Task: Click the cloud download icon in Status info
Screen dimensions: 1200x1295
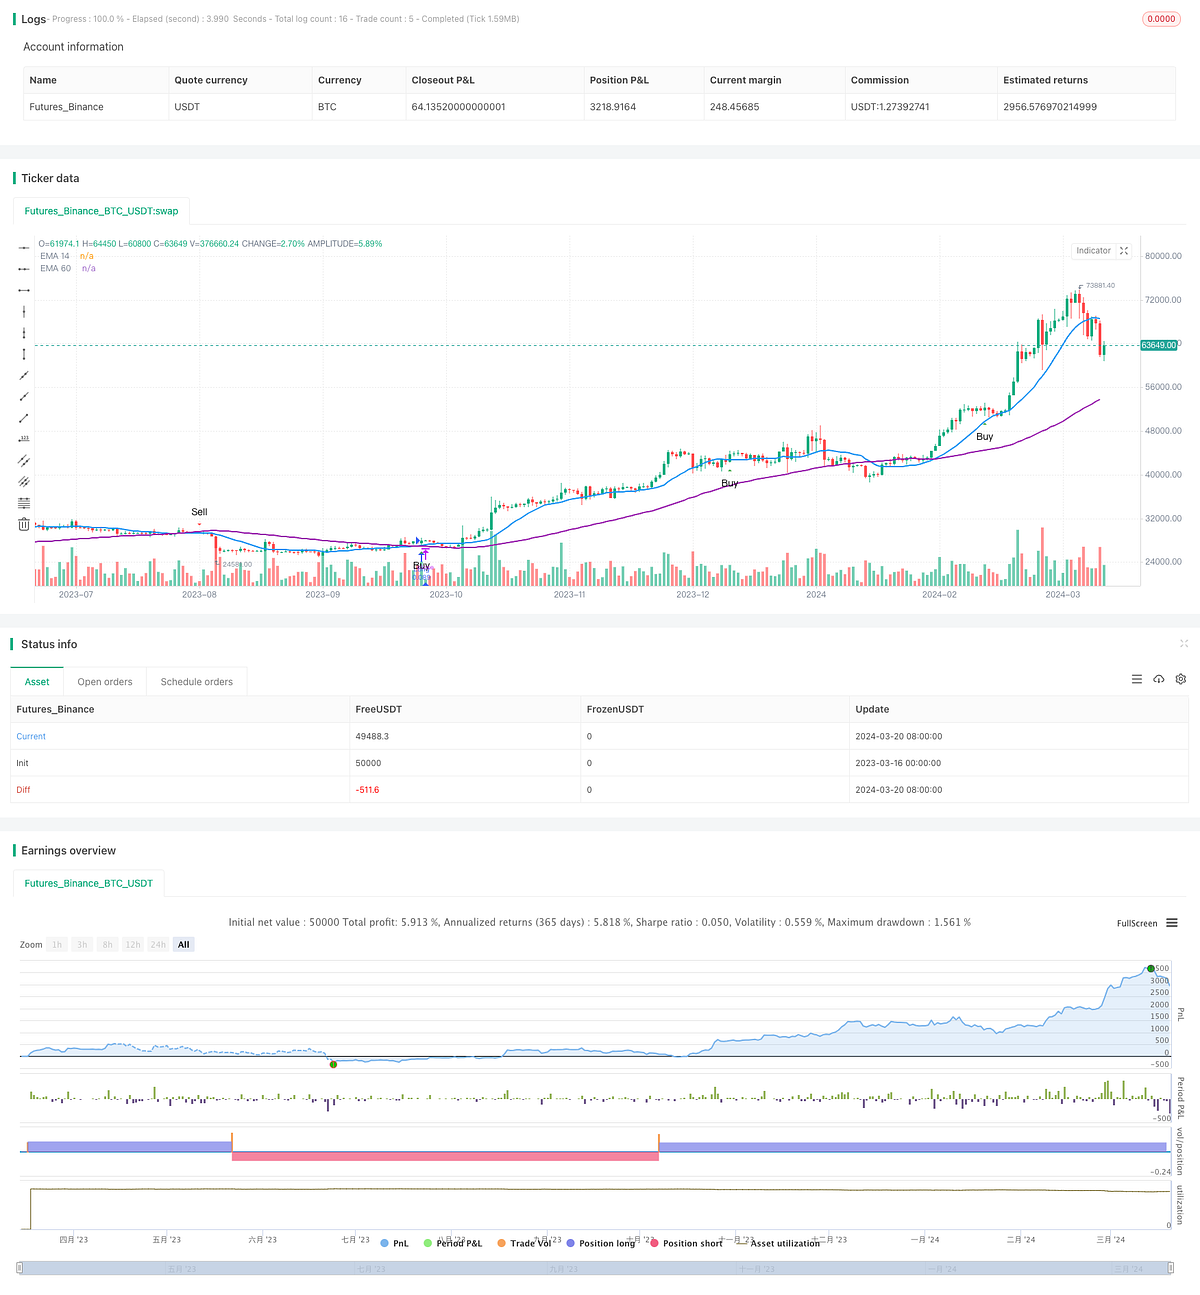Action: [1159, 679]
